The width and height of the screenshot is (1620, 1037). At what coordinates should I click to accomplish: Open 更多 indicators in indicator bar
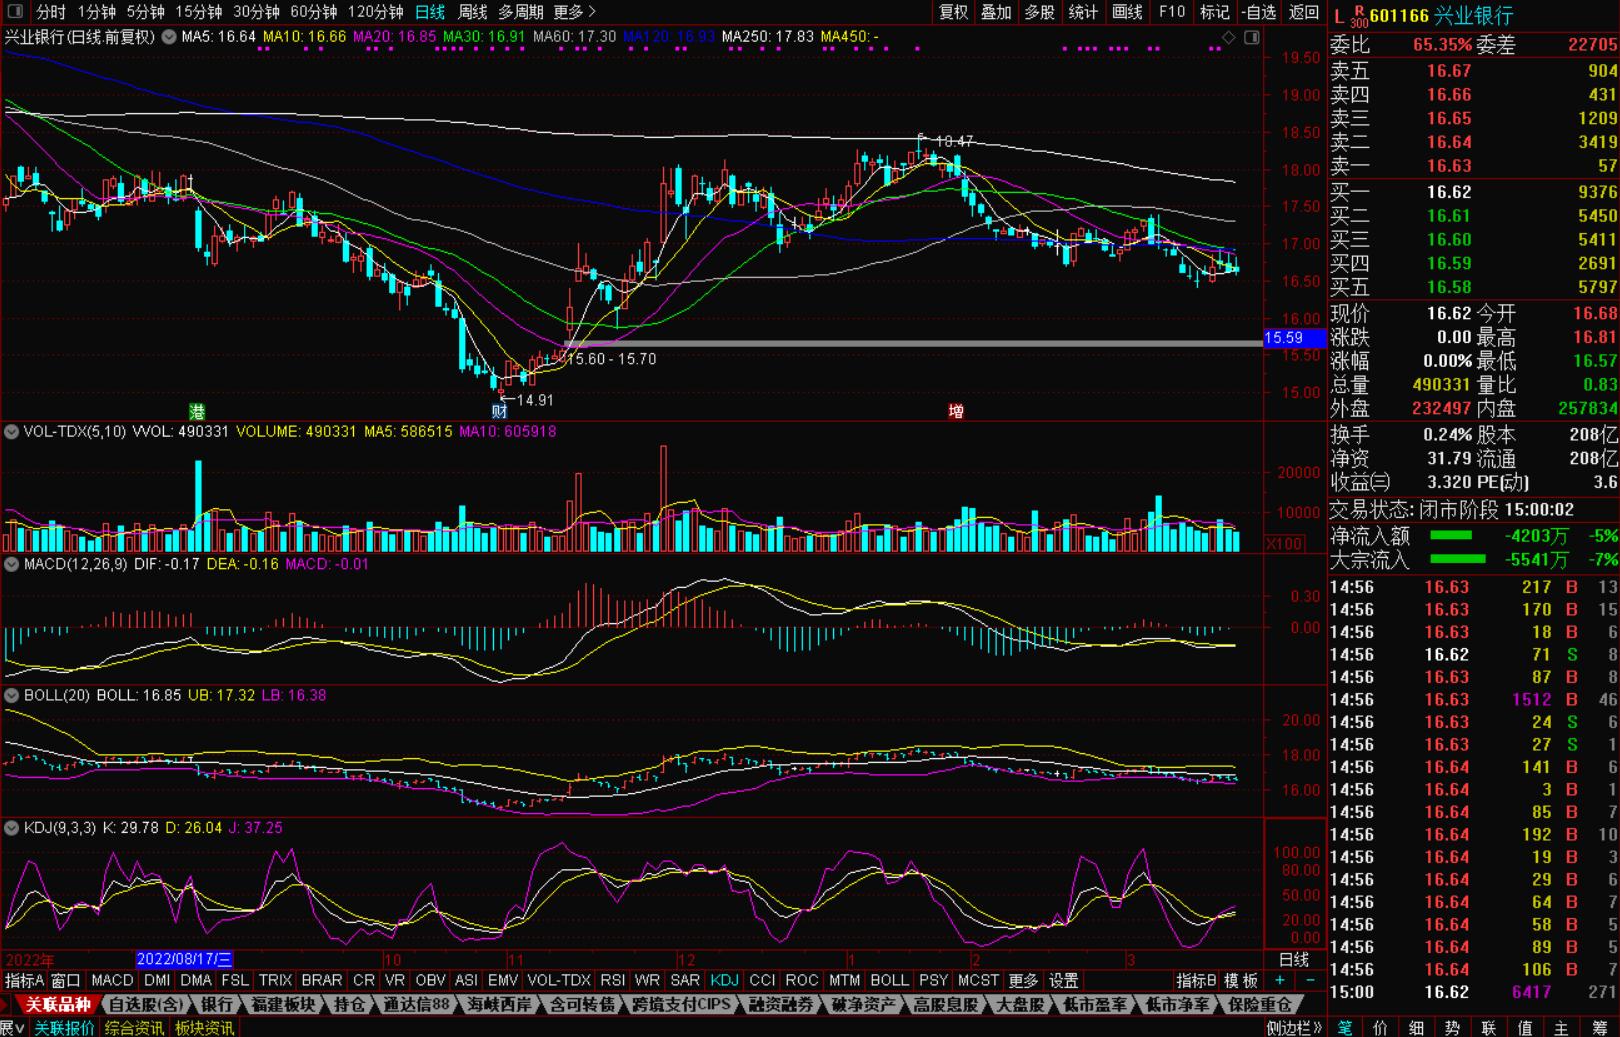pyautogui.click(x=1023, y=981)
